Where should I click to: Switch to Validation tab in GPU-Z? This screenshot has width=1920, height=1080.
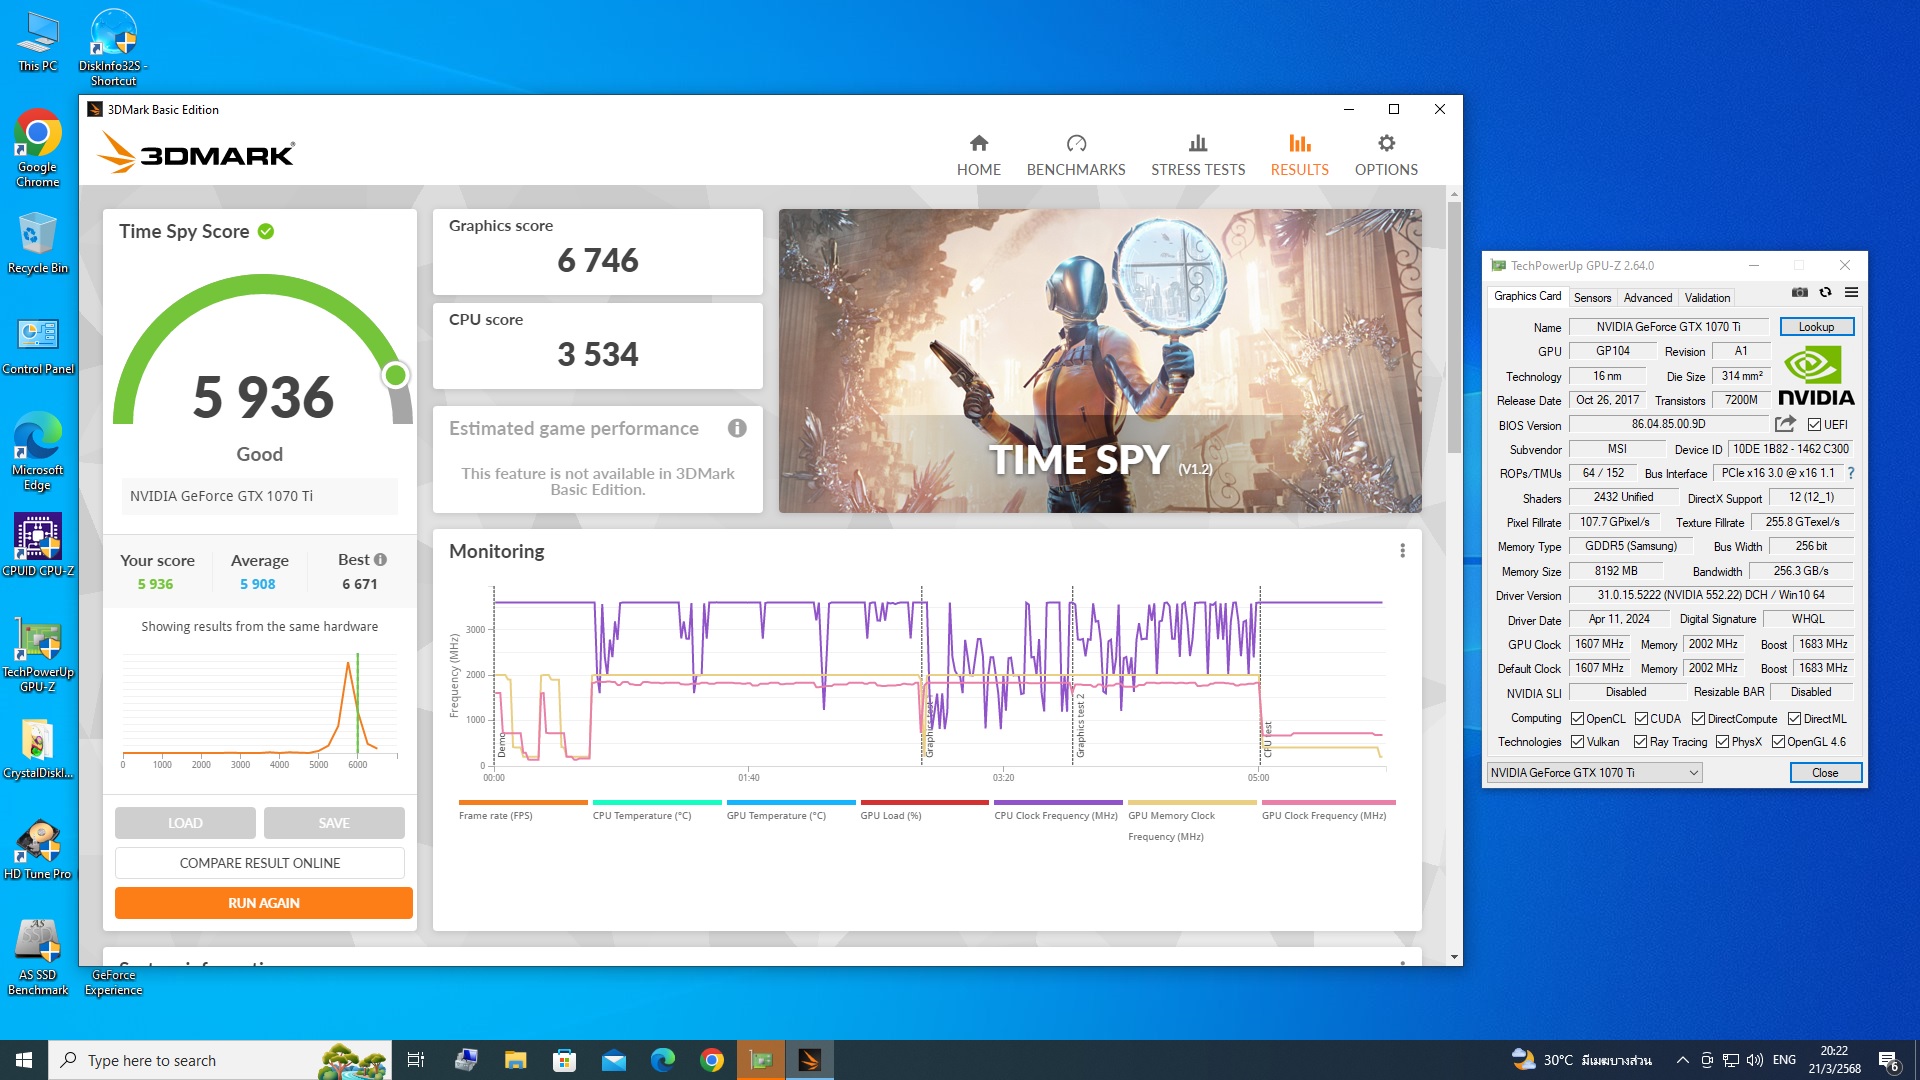1707,298
